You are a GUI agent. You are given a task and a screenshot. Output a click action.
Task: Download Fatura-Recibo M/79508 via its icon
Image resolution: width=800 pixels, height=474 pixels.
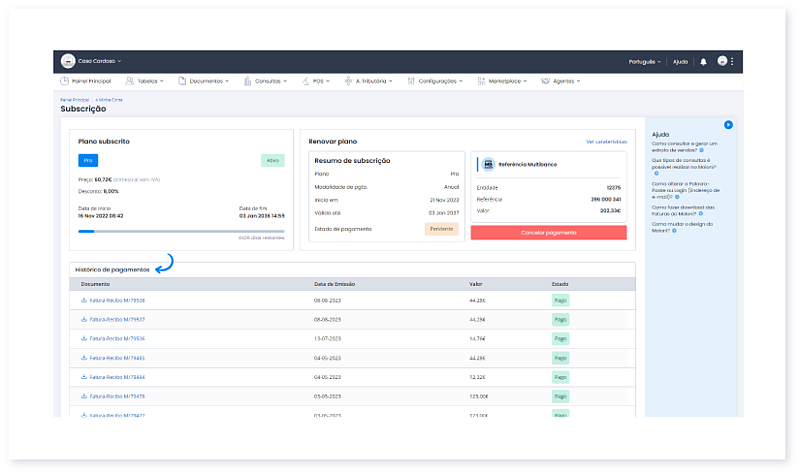(x=84, y=300)
